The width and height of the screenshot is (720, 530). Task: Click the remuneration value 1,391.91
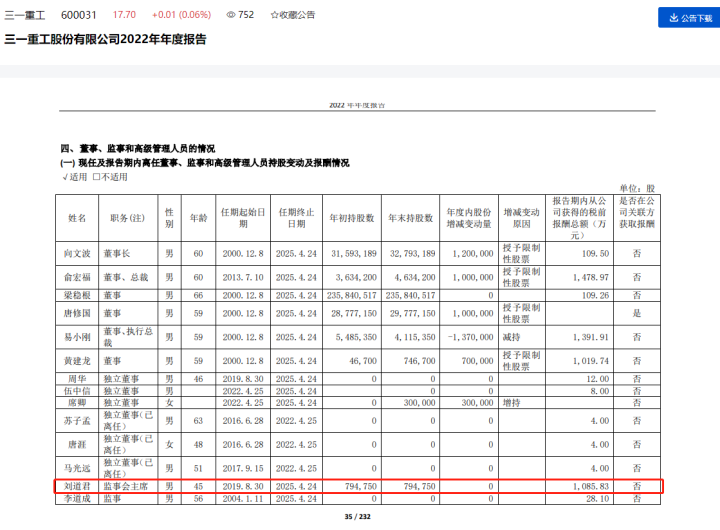pyautogui.click(x=591, y=337)
